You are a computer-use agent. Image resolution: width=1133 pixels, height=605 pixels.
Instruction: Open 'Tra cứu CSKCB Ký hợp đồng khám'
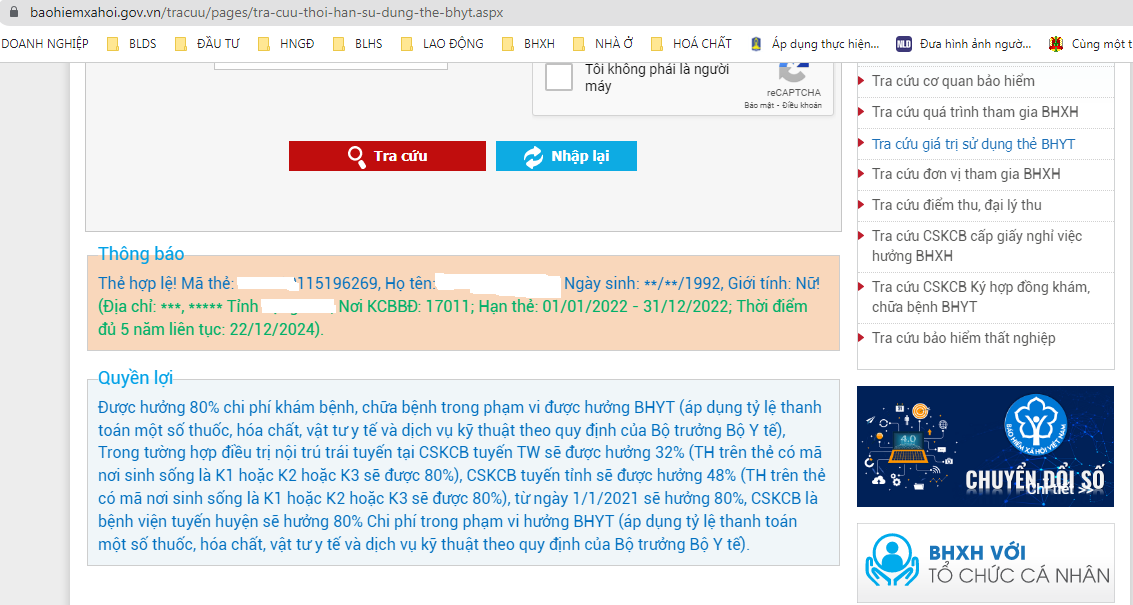click(981, 296)
